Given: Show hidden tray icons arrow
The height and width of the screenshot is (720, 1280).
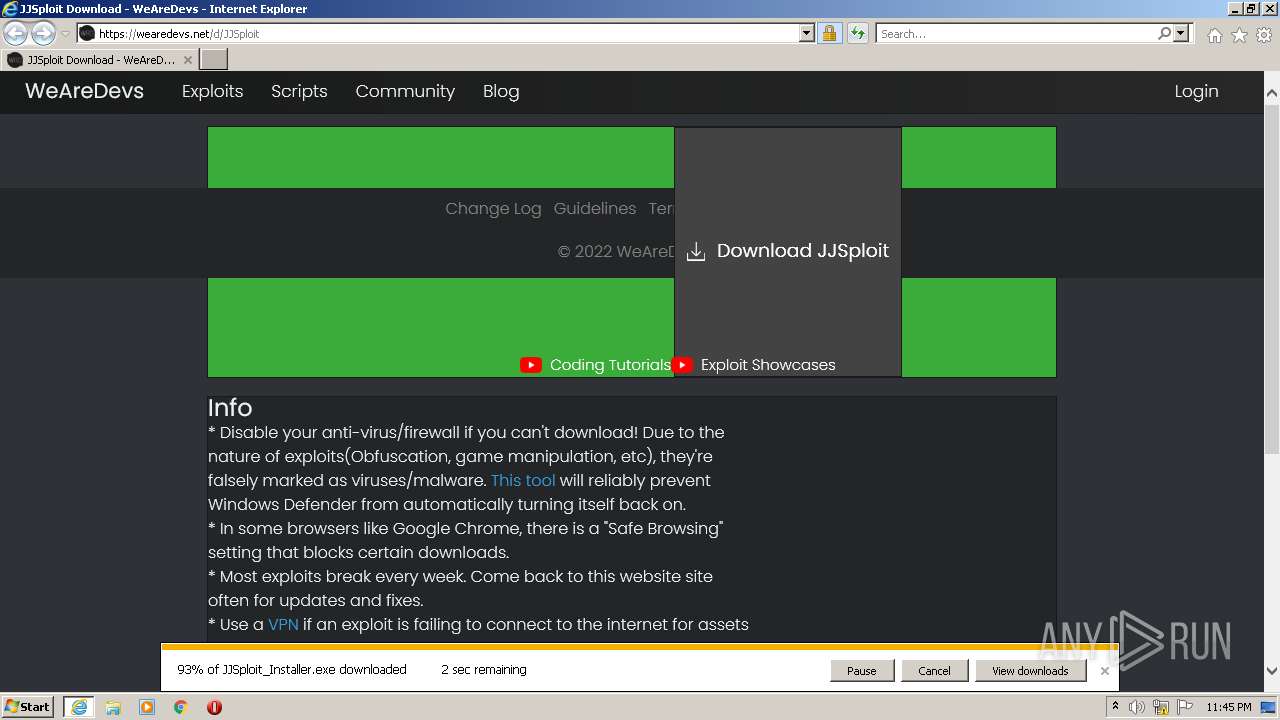Looking at the screenshot, I should [1116, 707].
